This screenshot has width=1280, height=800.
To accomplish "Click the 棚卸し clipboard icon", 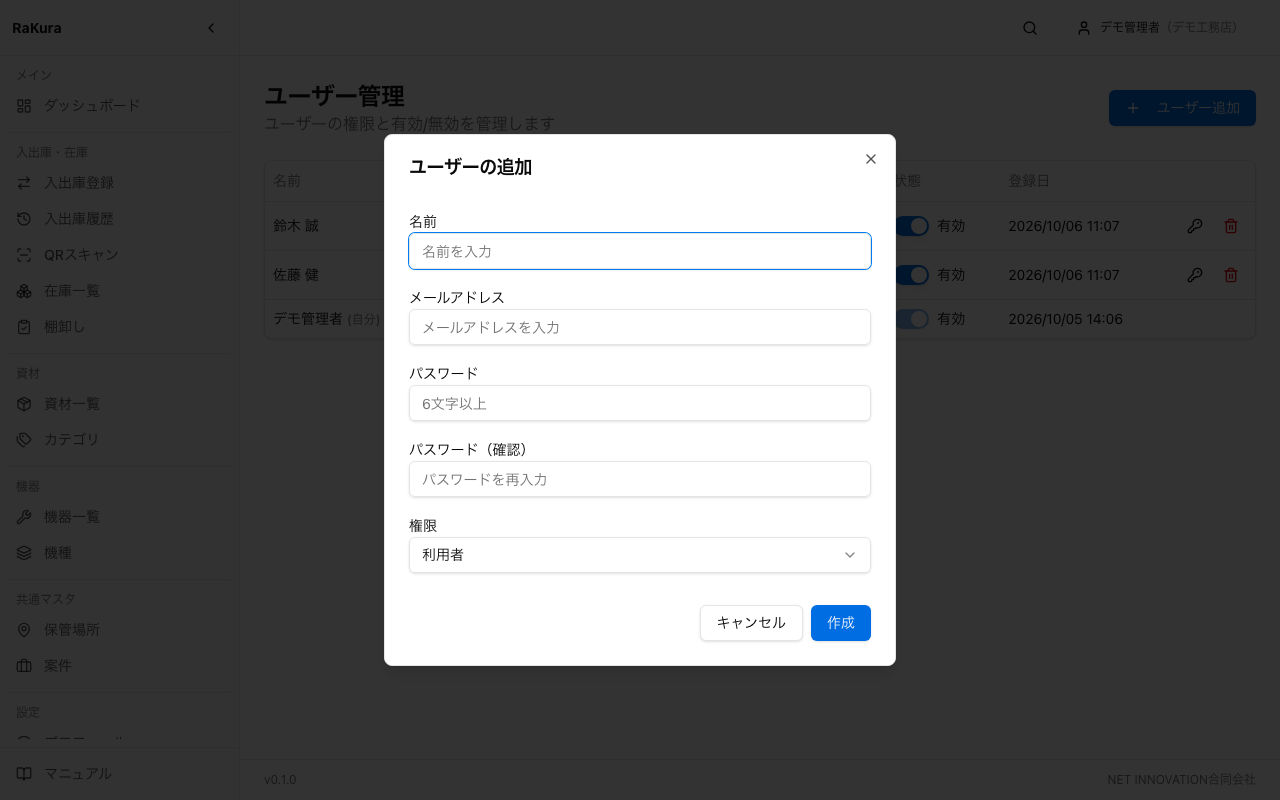I will coord(24,327).
